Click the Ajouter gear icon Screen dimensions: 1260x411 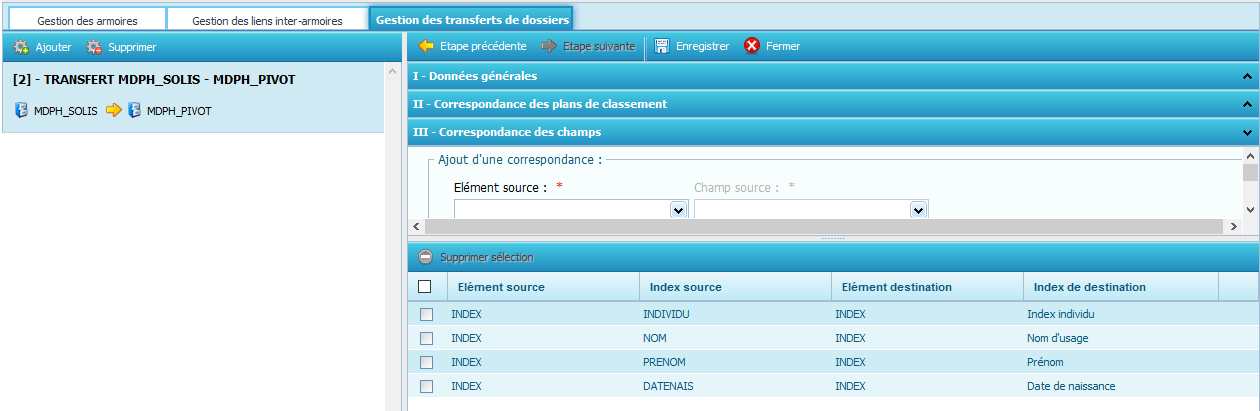coord(21,47)
